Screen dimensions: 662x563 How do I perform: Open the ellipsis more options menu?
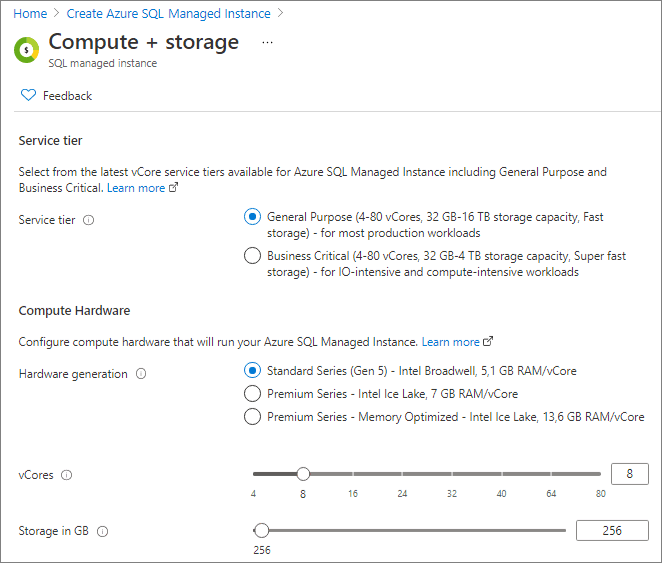267,43
